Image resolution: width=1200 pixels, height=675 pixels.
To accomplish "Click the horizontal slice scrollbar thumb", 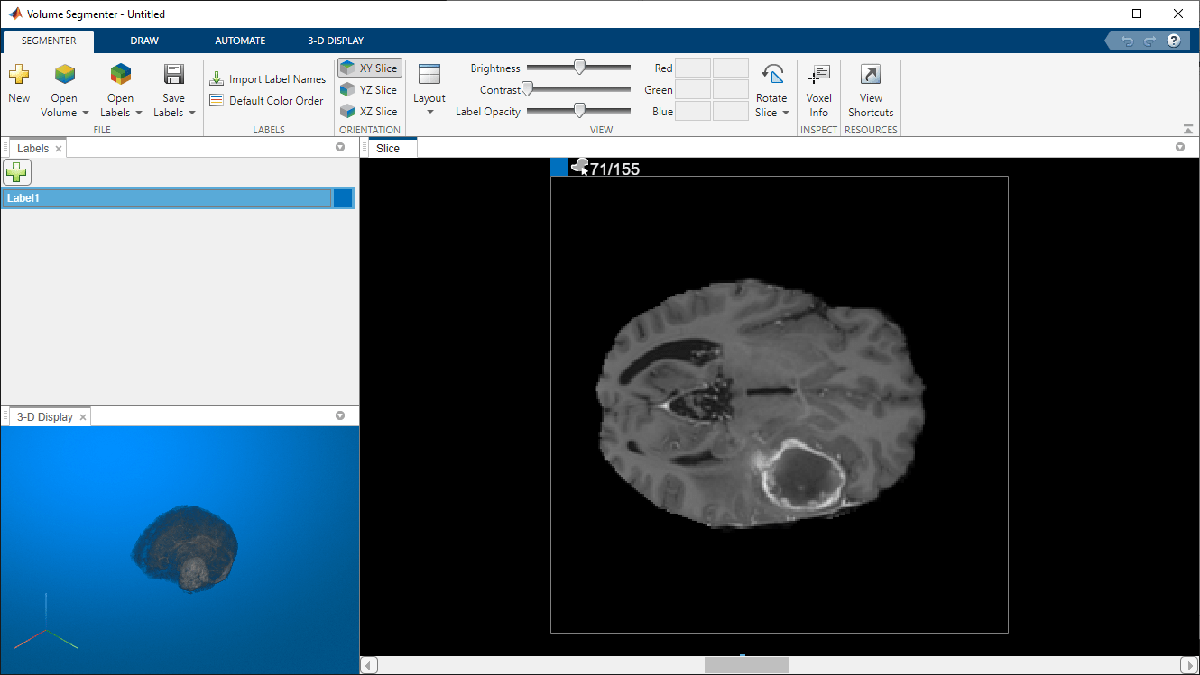I will pyautogui.click(x=747, y=665).
